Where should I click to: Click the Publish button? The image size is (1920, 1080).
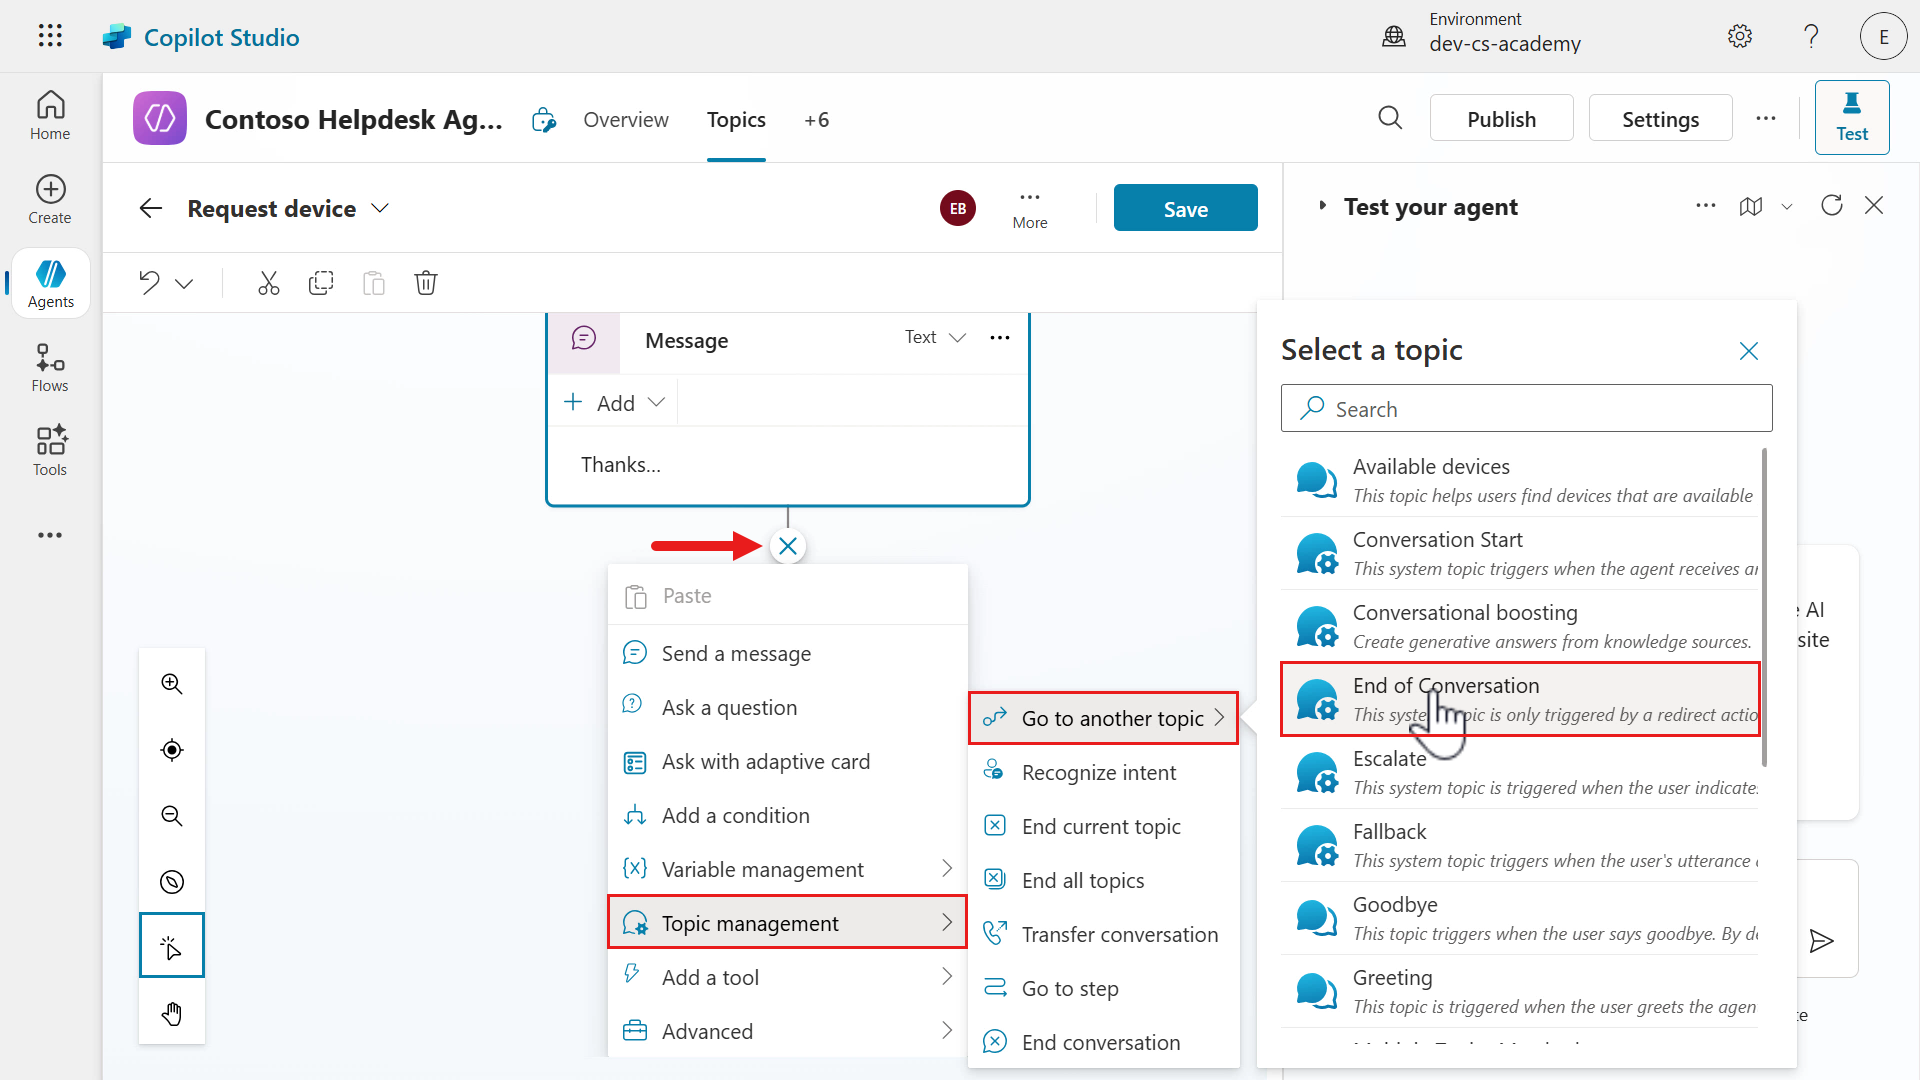pyautogui.click(x=1501, y=119)
